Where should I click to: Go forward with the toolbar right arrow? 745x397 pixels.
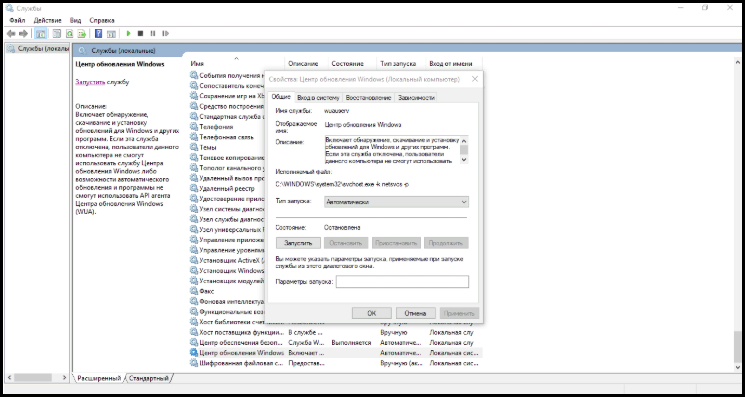pos(23,34)
